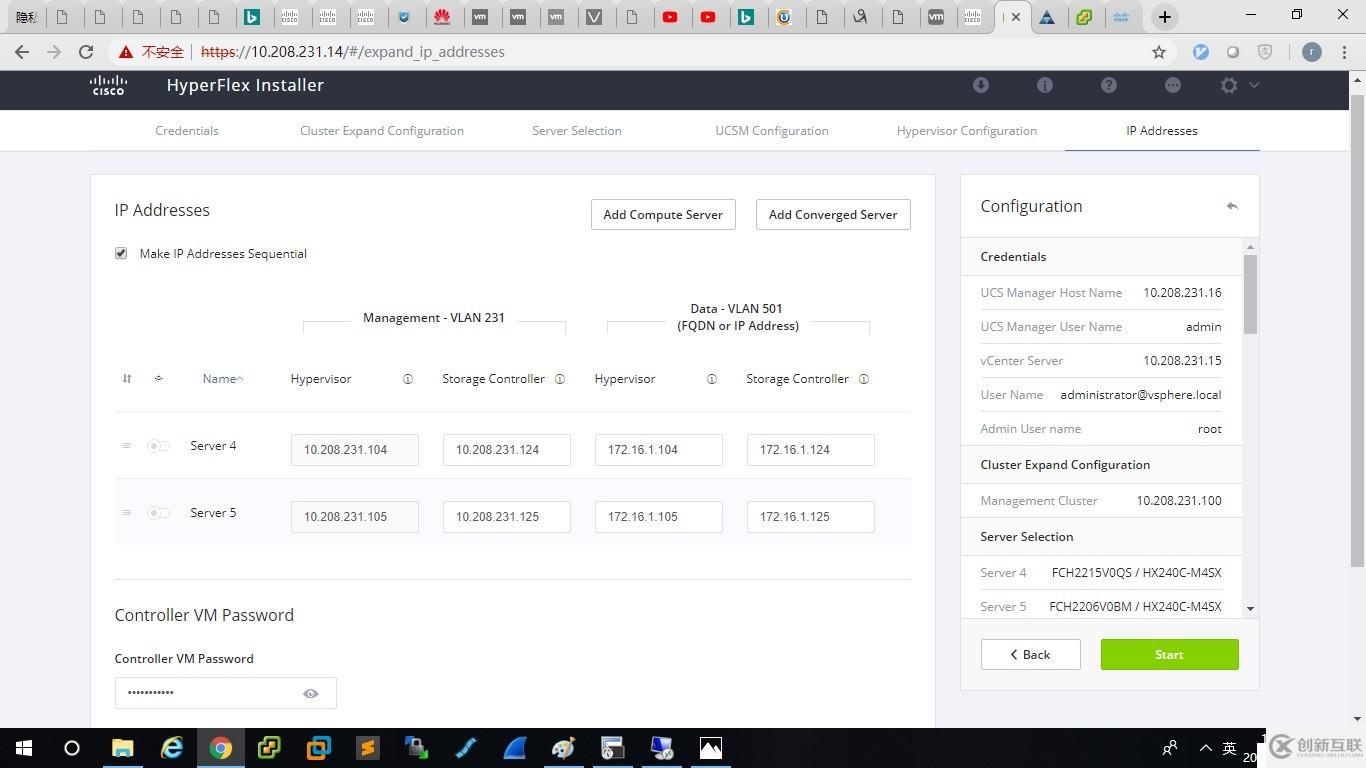Sort the server list by Name
The image size is (1366, 768).
click(223, 379)
